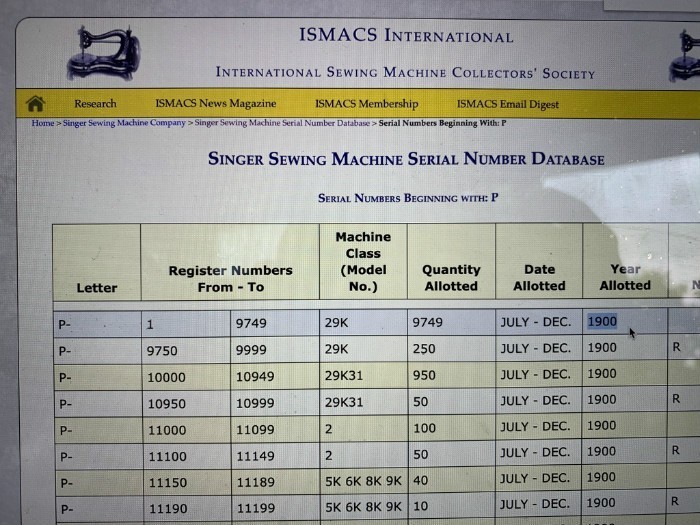Click the highlighted 1900 year cell

(602, 322)
